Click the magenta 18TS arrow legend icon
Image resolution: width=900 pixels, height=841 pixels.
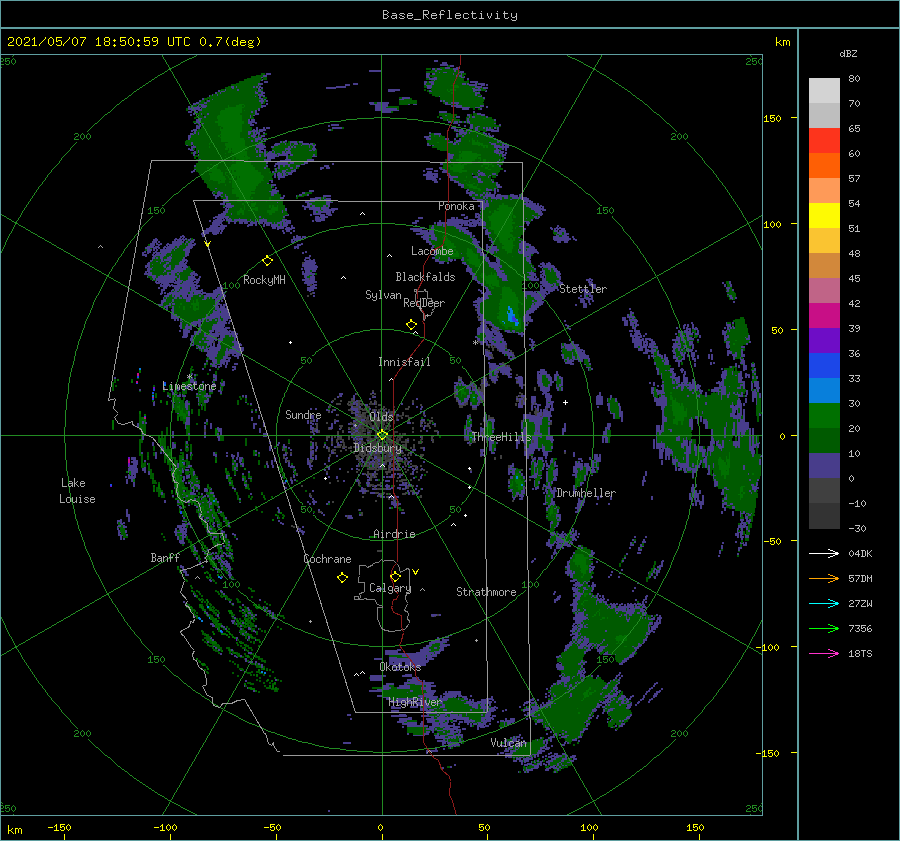click(824, 653)
